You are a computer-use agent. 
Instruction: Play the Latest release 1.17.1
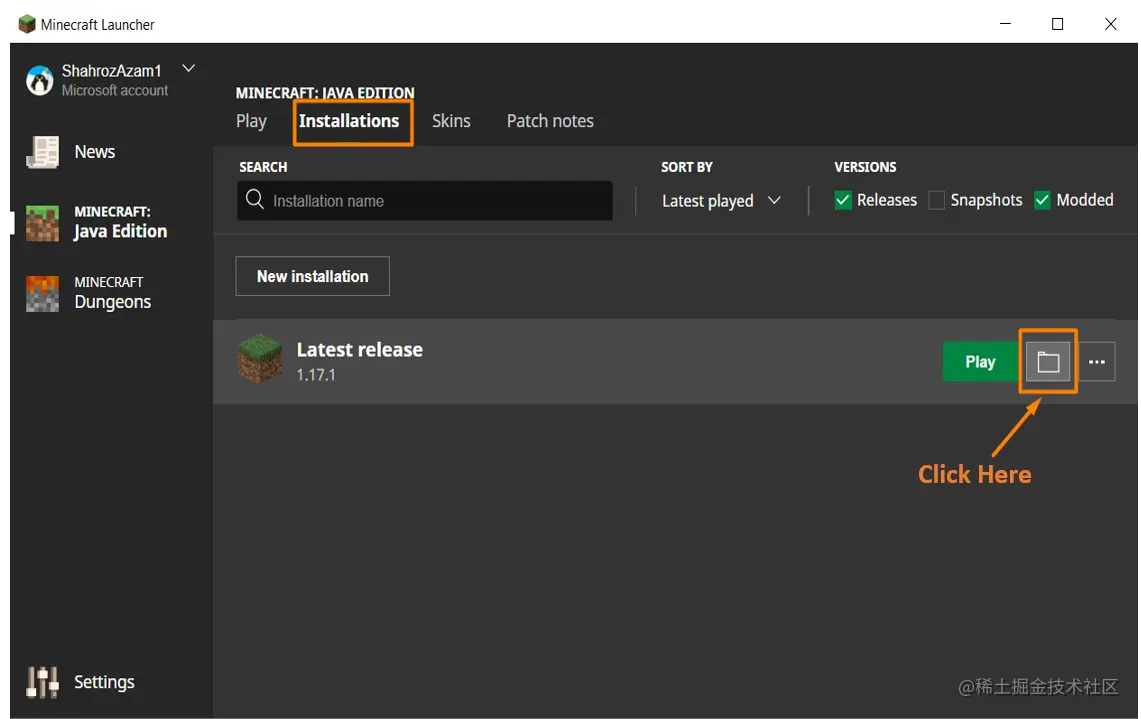979,362
